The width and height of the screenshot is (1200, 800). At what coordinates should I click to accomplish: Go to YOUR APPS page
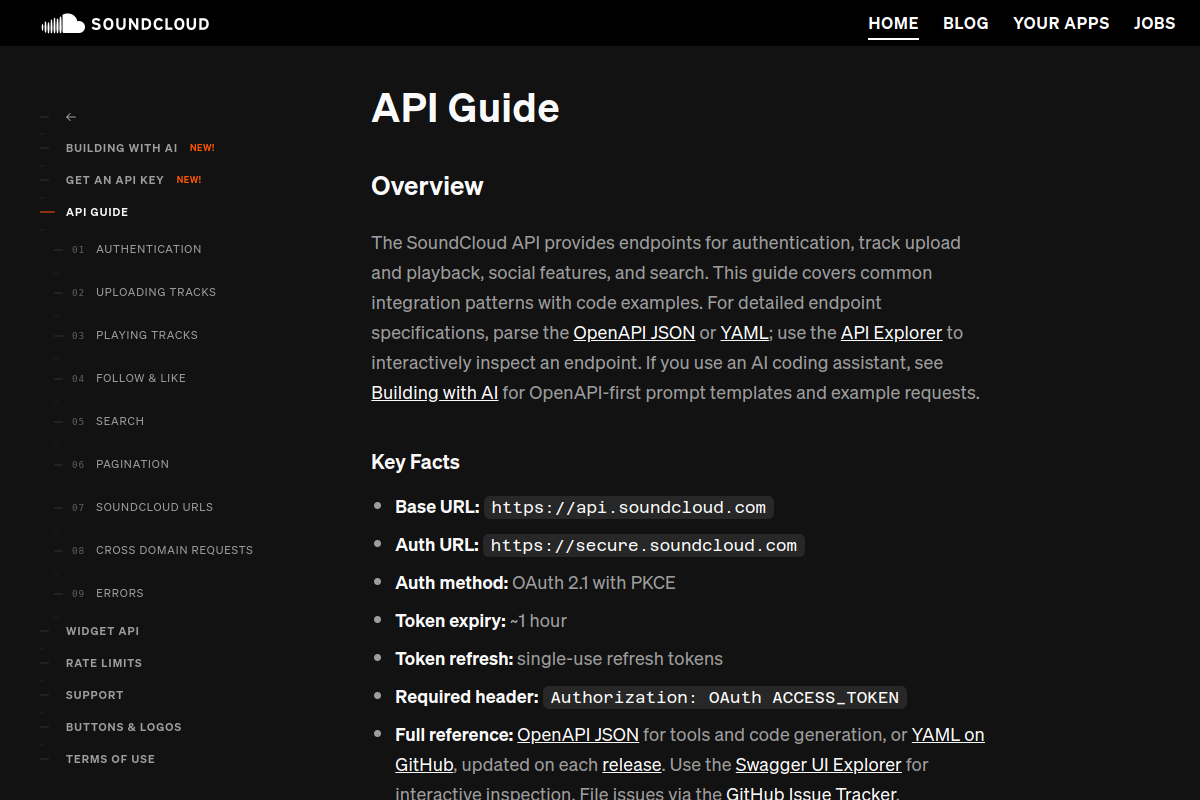[1061, 23]
